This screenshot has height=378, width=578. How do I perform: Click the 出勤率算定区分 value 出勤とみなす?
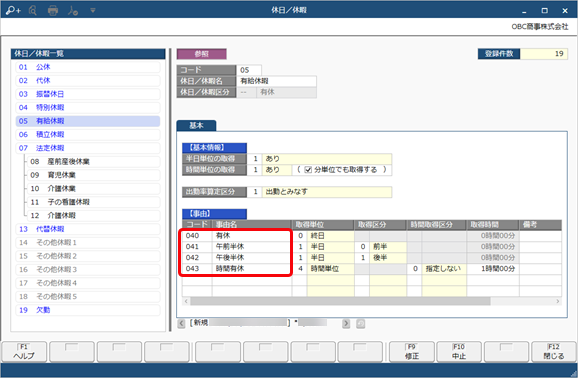coord(327,192)
